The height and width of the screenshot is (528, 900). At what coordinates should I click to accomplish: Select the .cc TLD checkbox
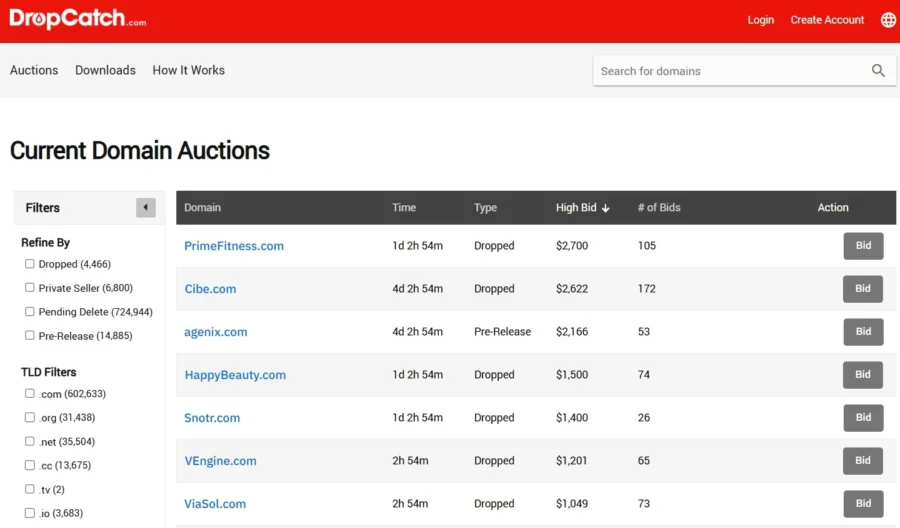[29, 465]
